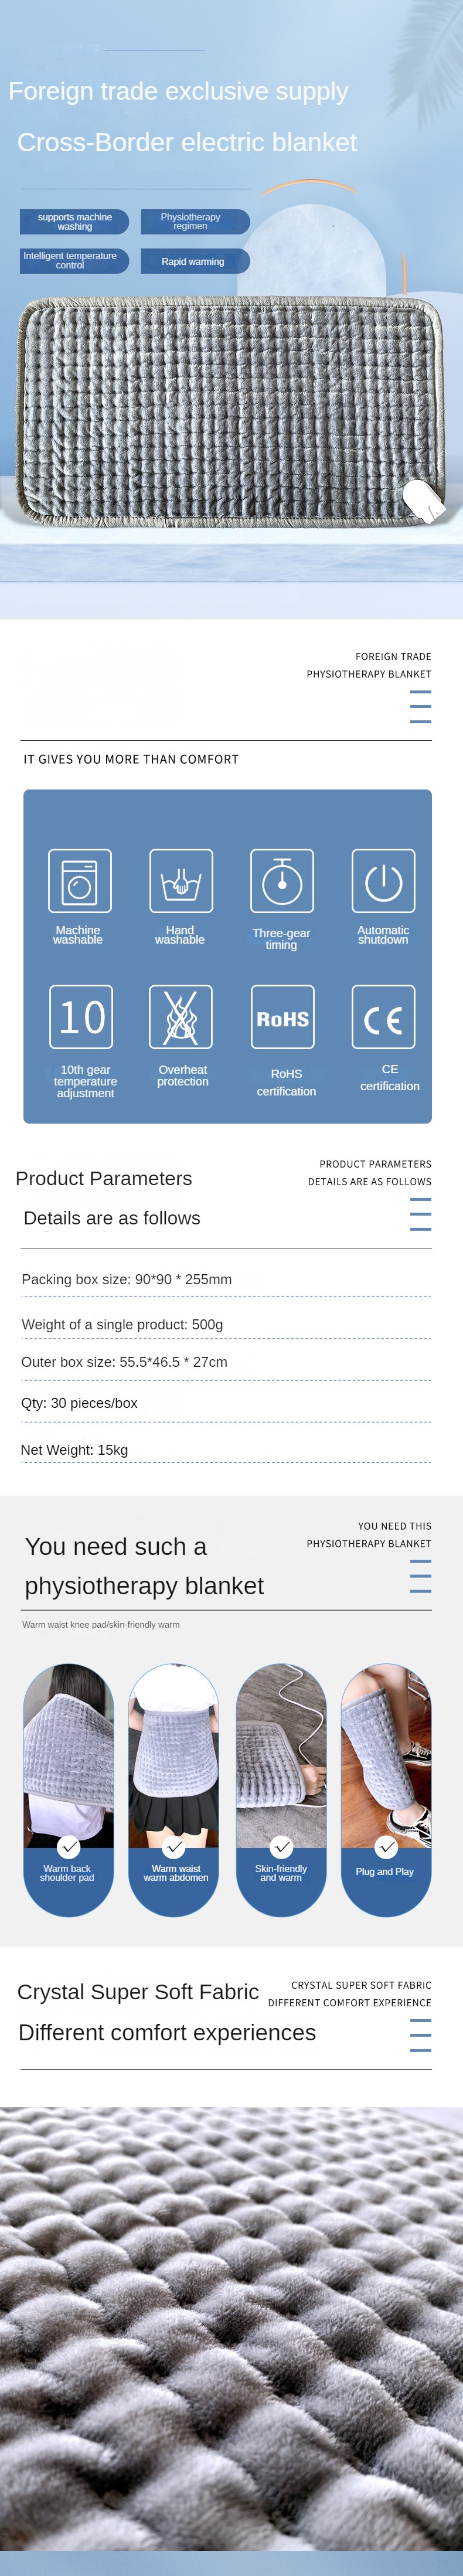Click the Overheat protection icon
The width and height of the screenshot is (463, 2576).
(181, 1016)
